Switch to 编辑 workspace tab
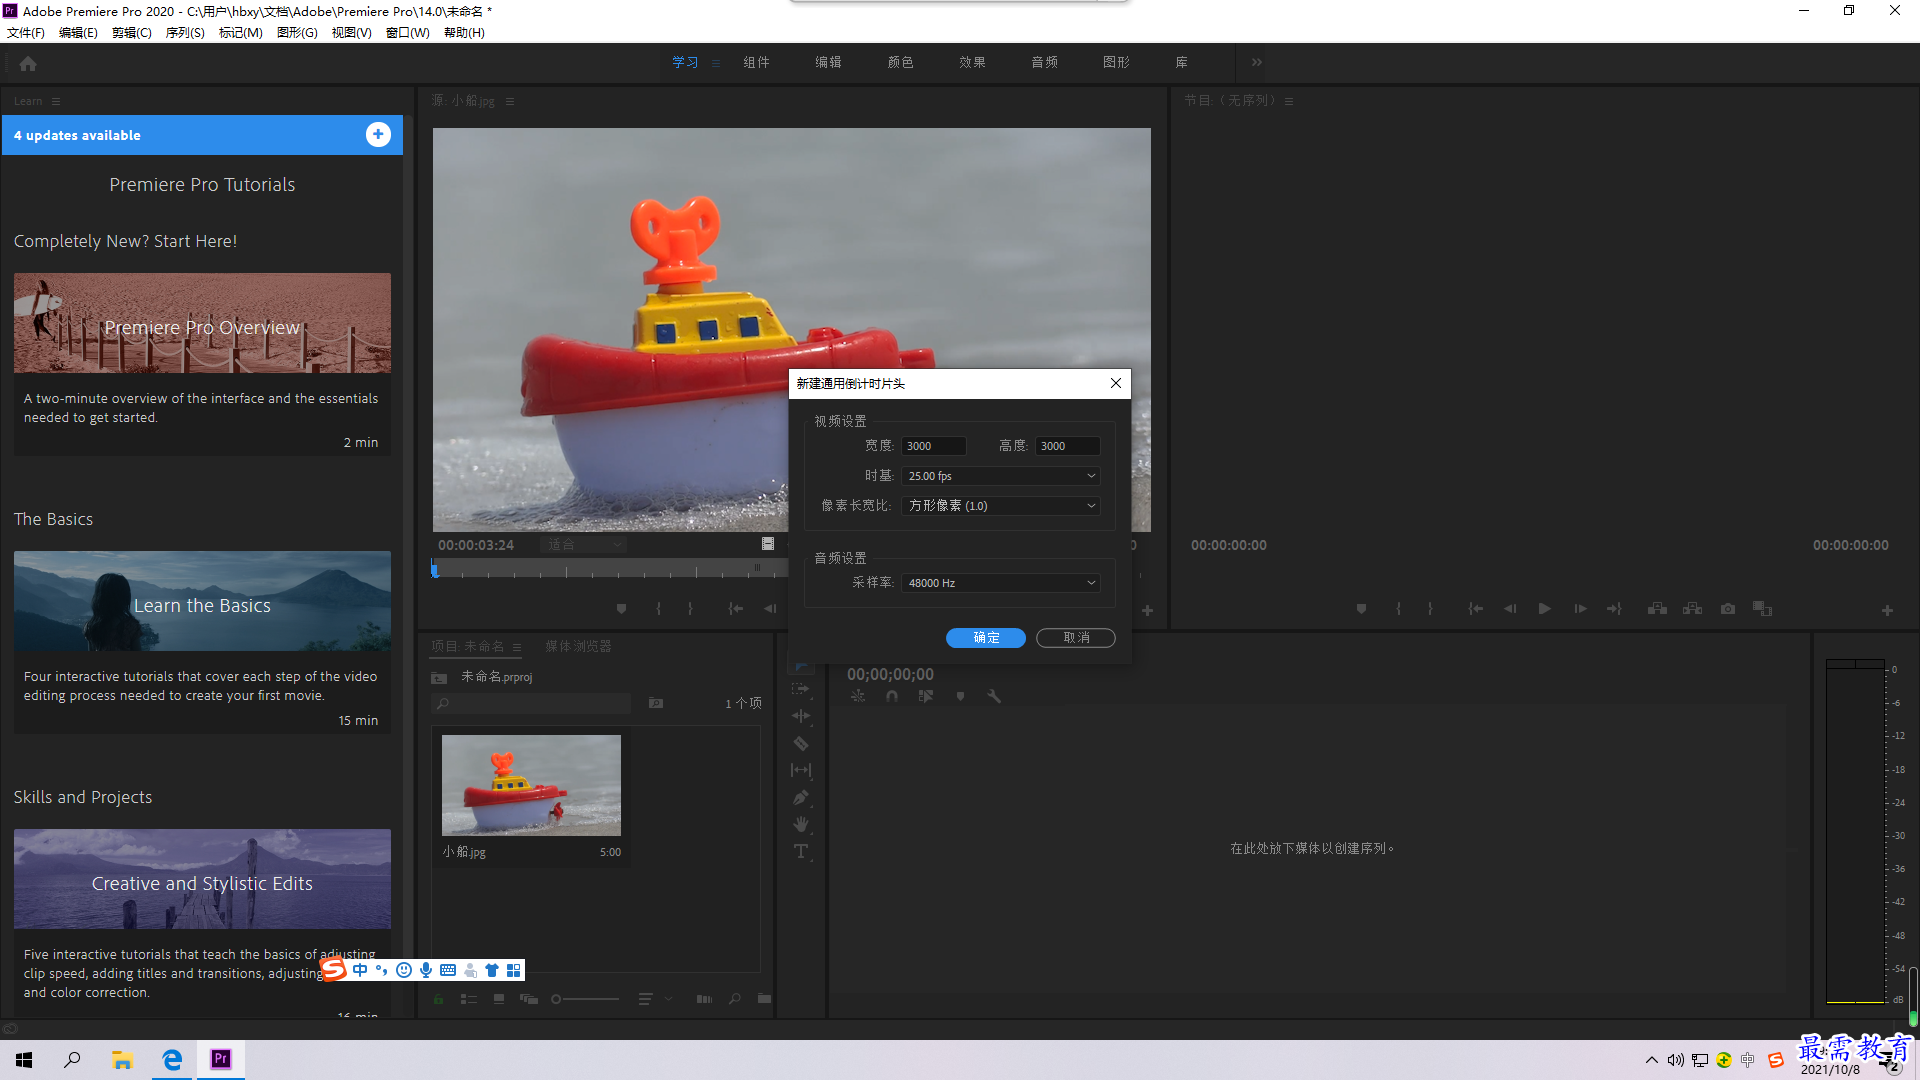 828,62
